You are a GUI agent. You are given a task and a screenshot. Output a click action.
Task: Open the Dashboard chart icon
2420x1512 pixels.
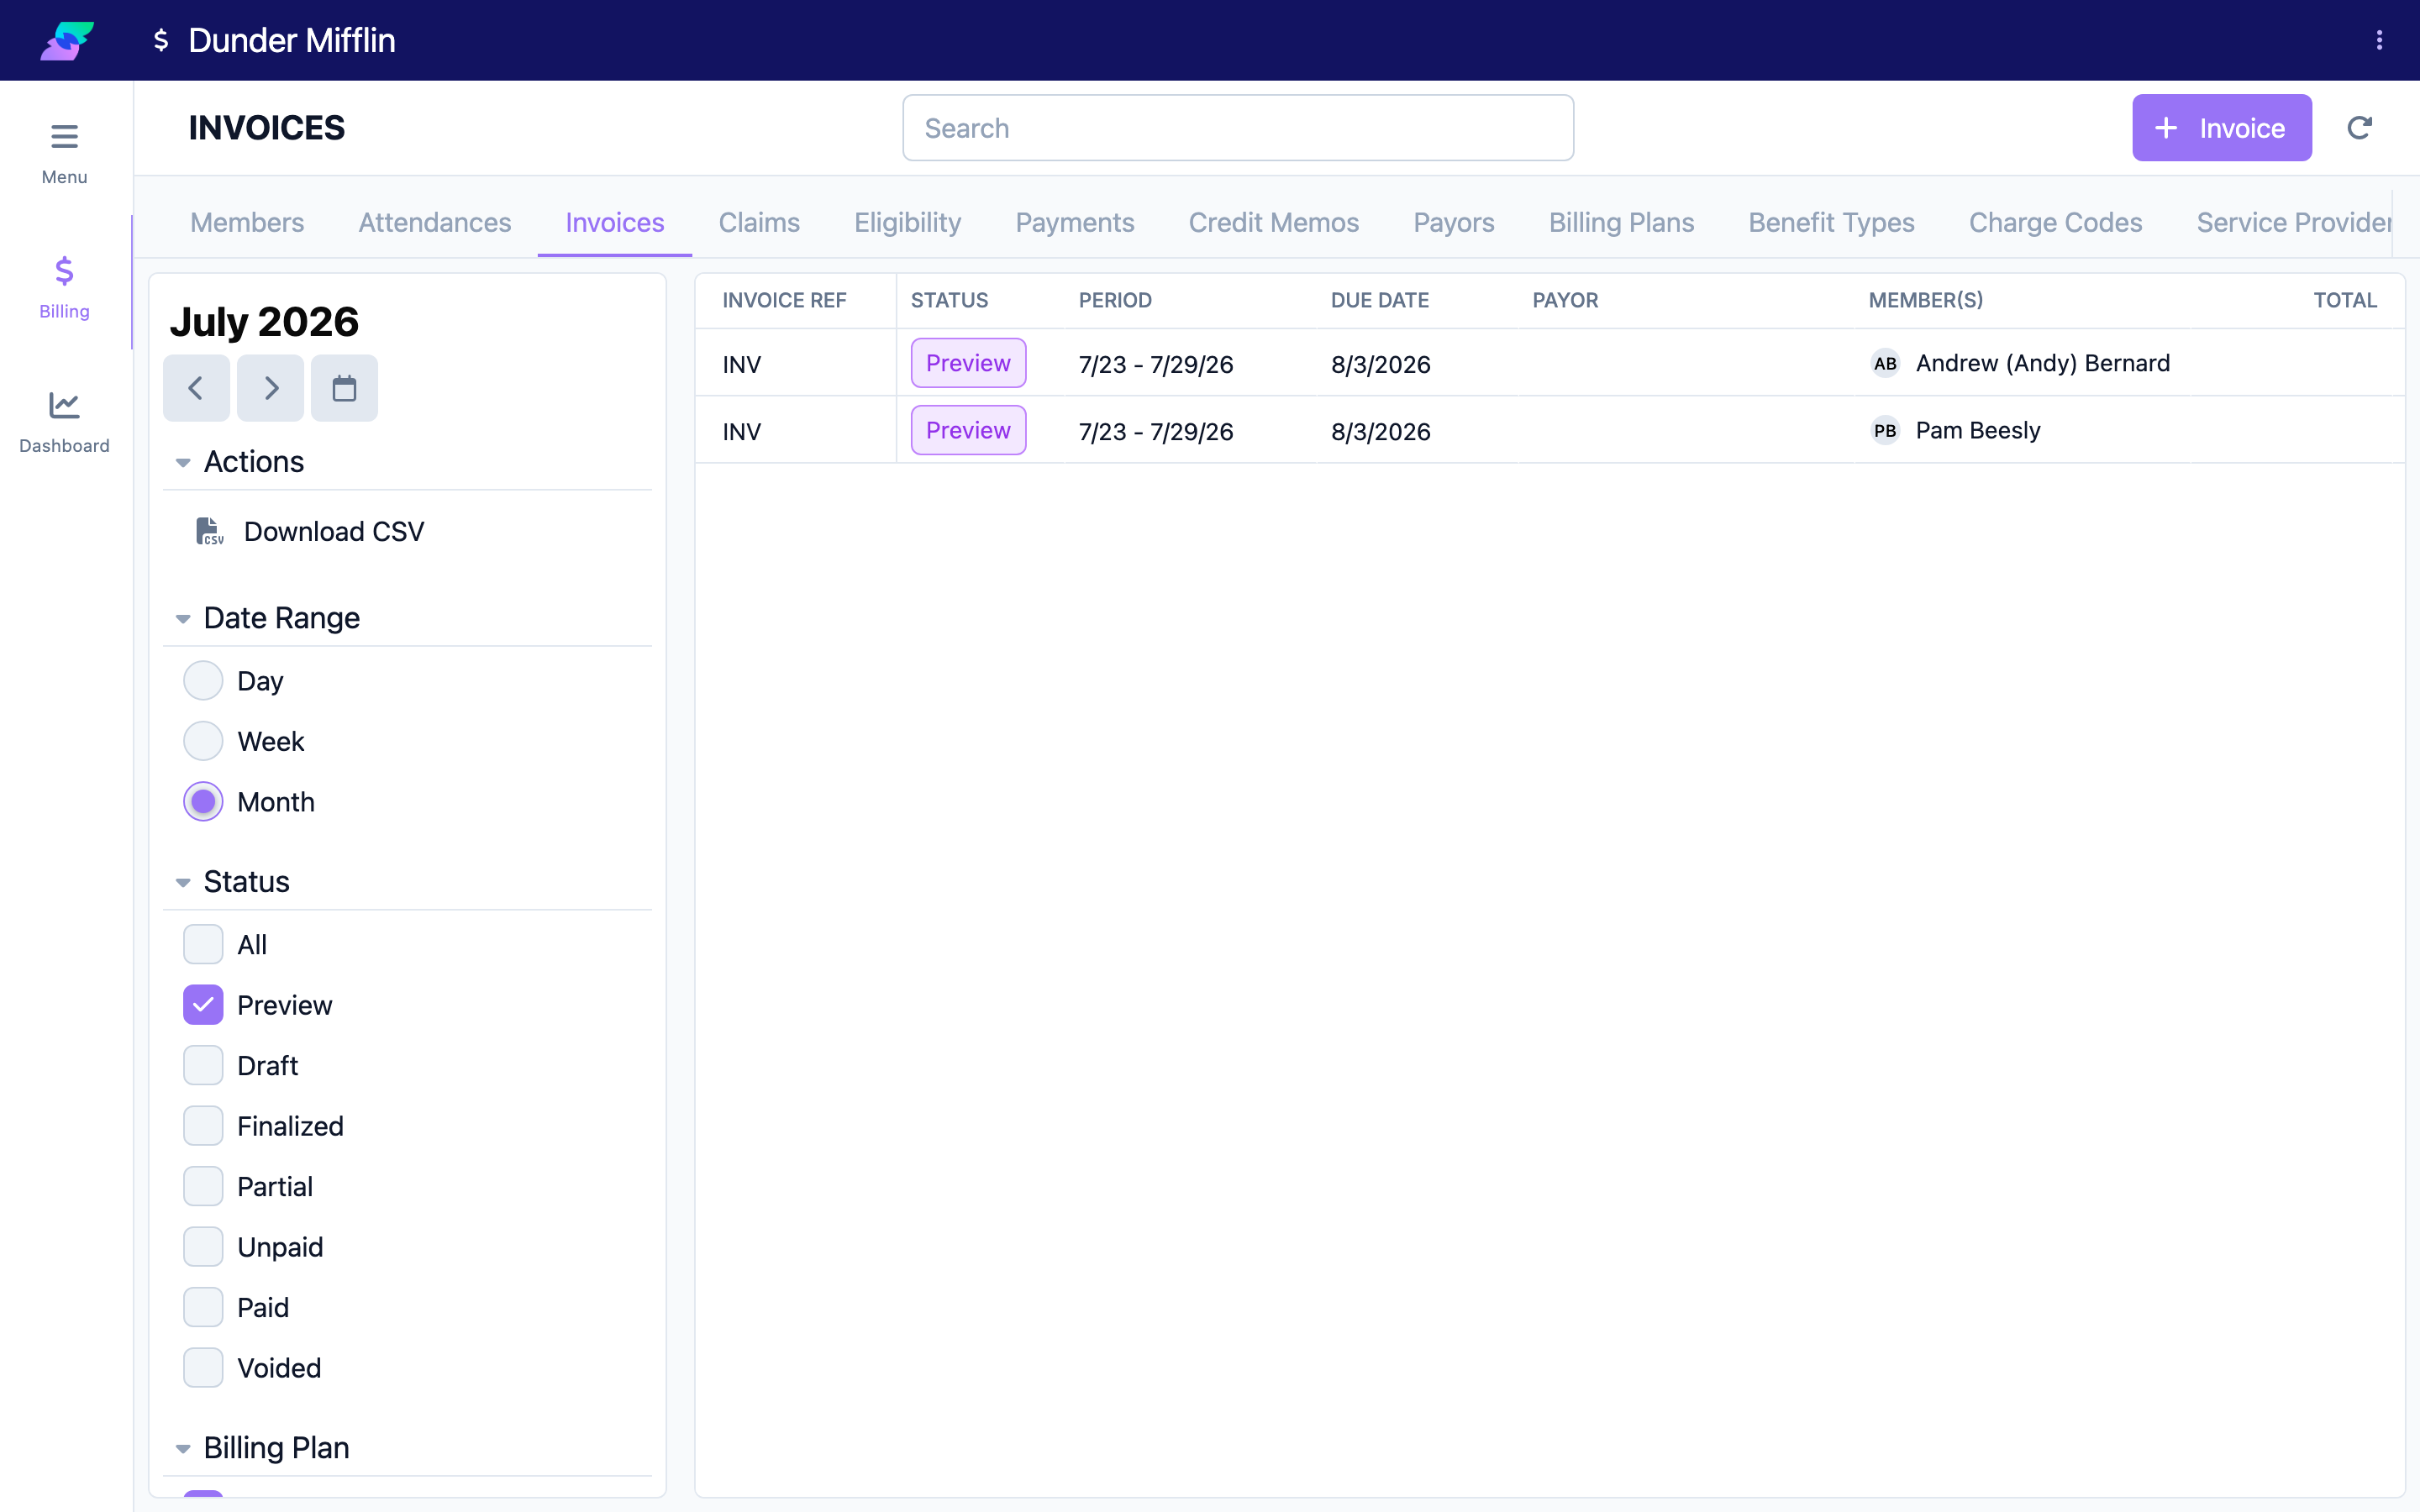click(x=64, y=405)
